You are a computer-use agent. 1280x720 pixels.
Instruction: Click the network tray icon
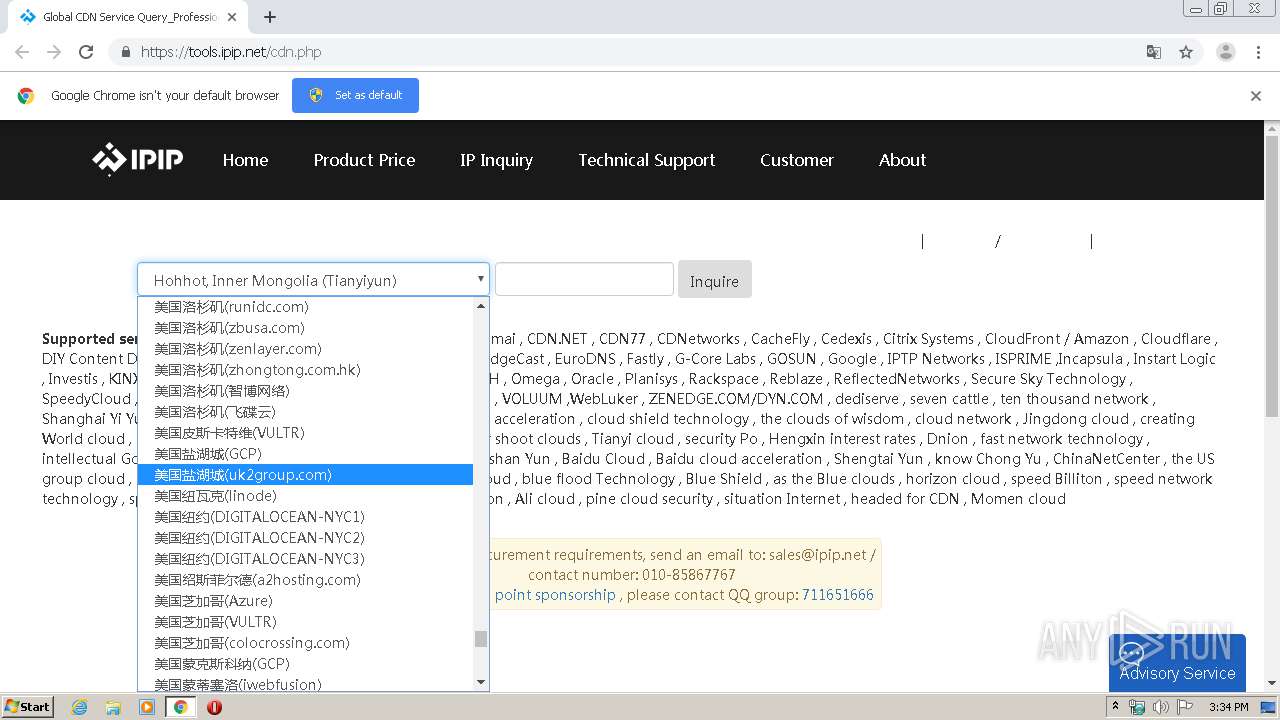pyautogui.click(x=1137, y=707)
